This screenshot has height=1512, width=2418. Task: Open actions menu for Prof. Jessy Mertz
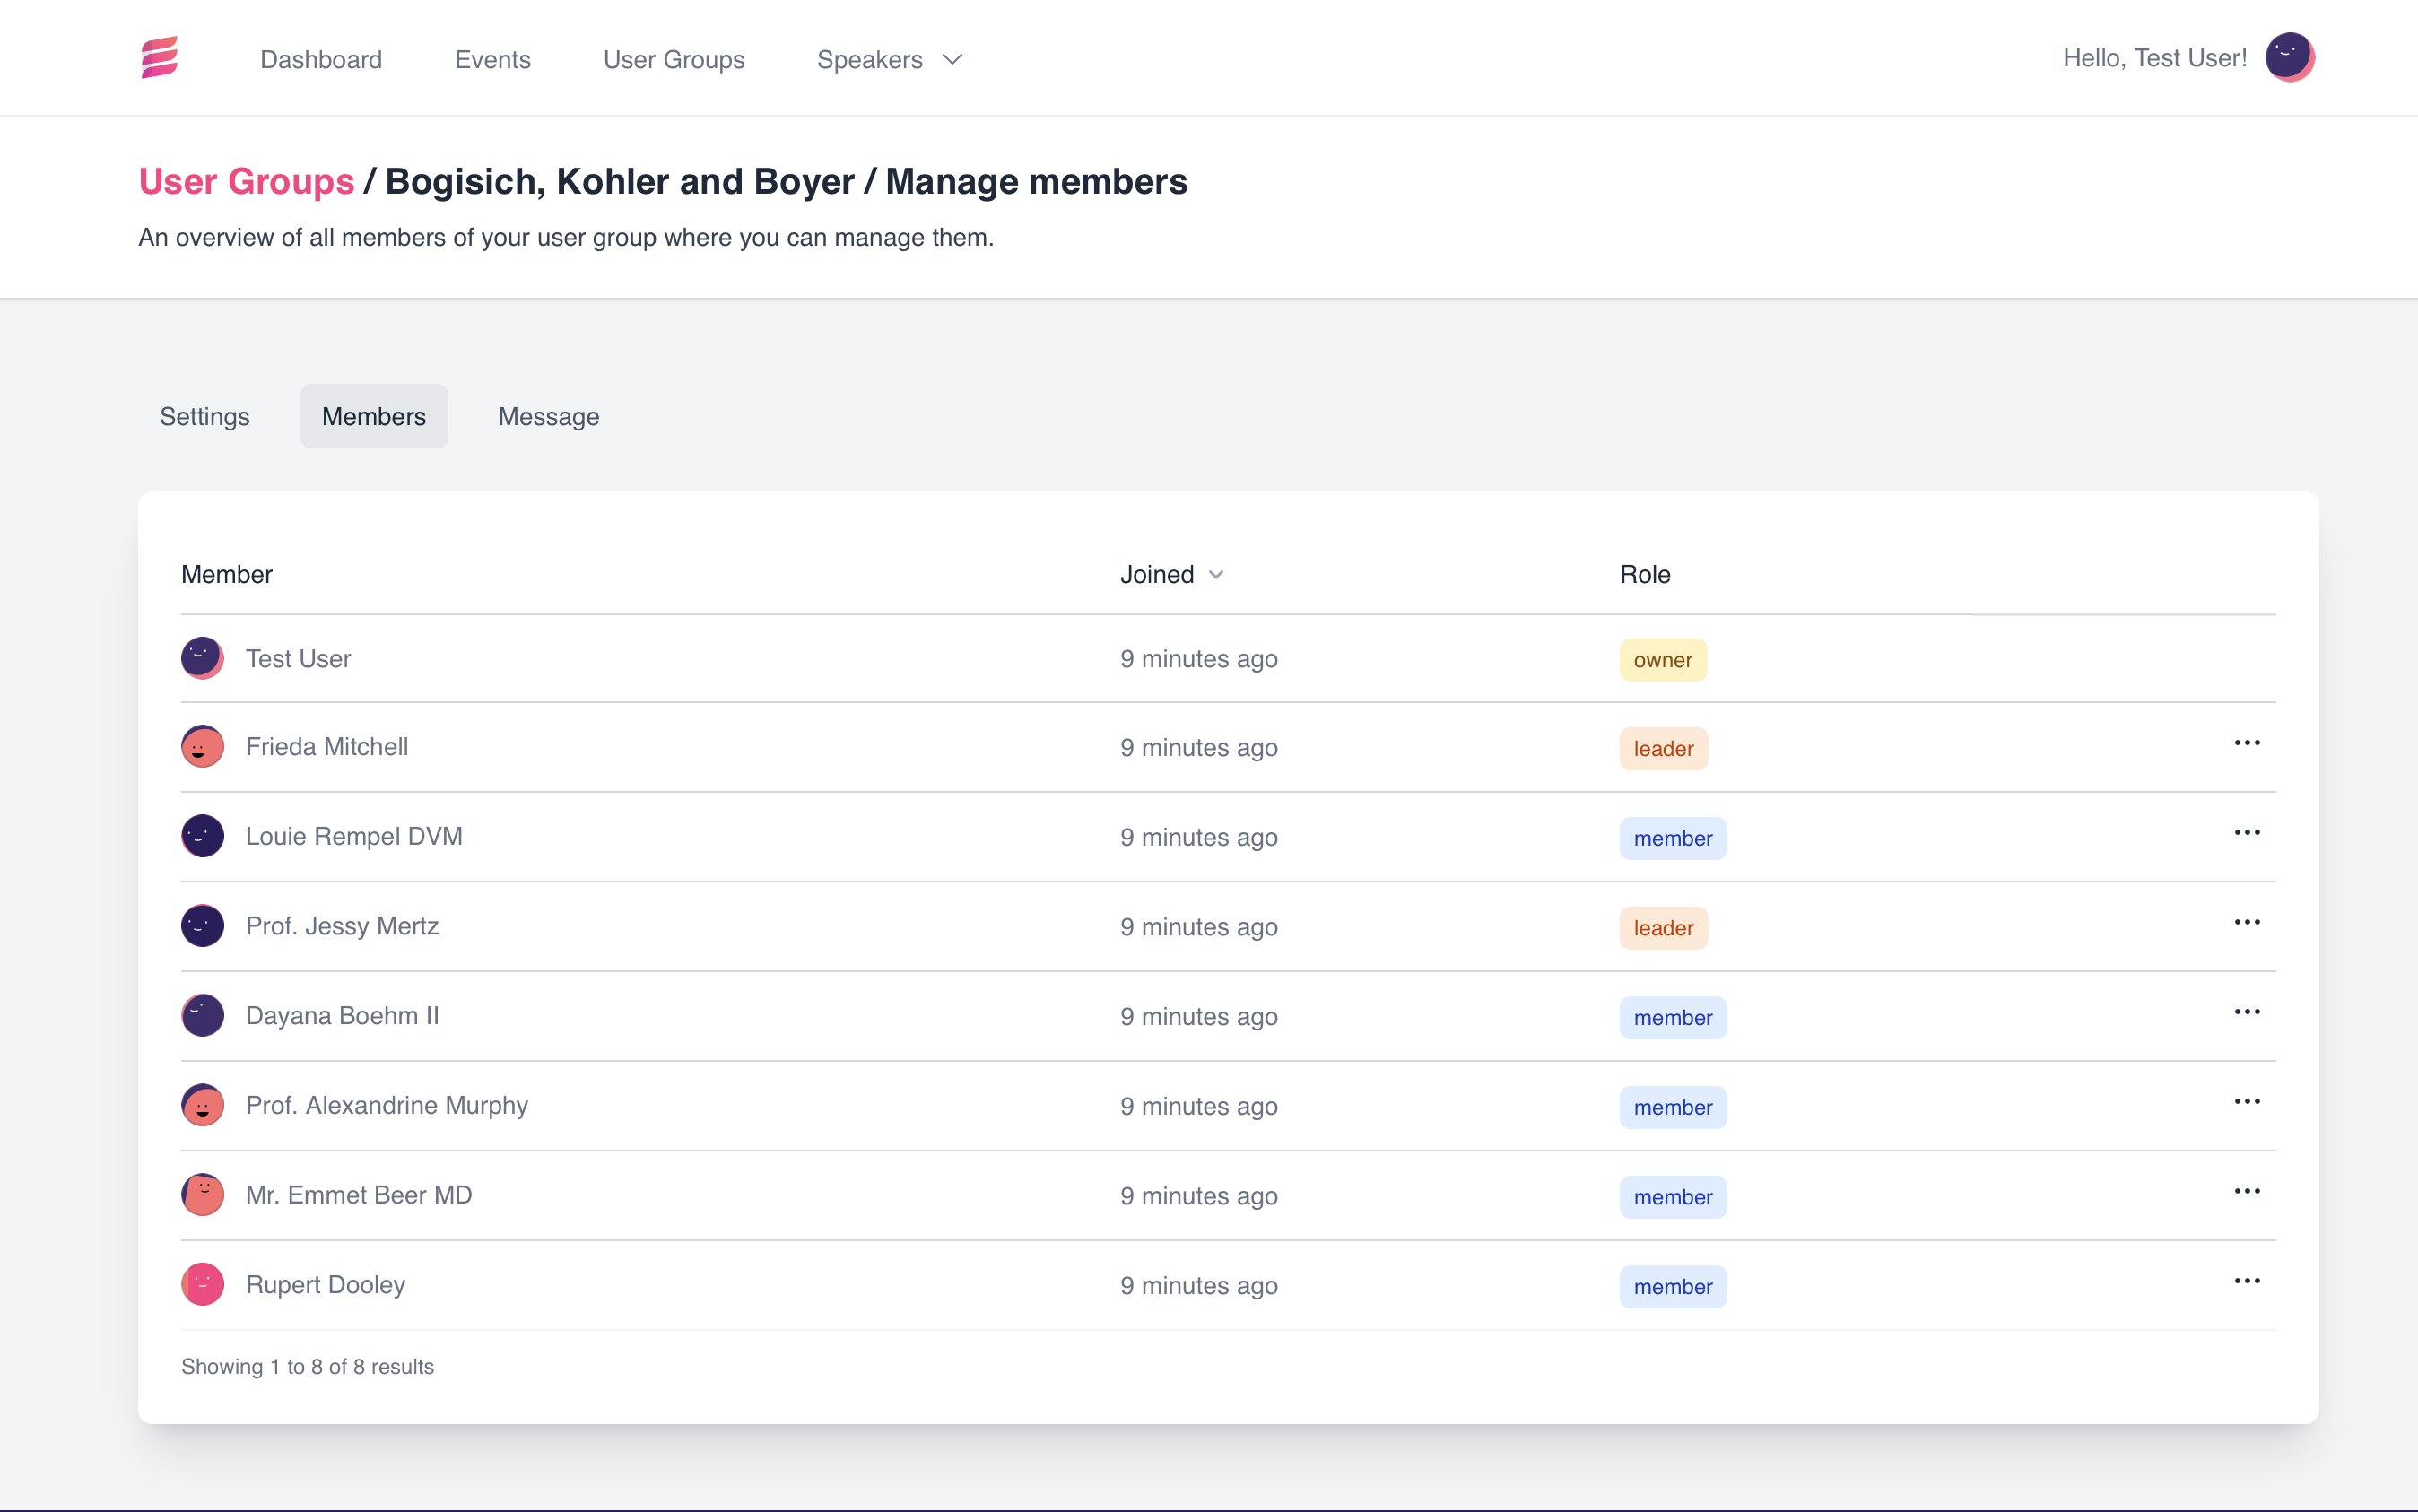2246,922
